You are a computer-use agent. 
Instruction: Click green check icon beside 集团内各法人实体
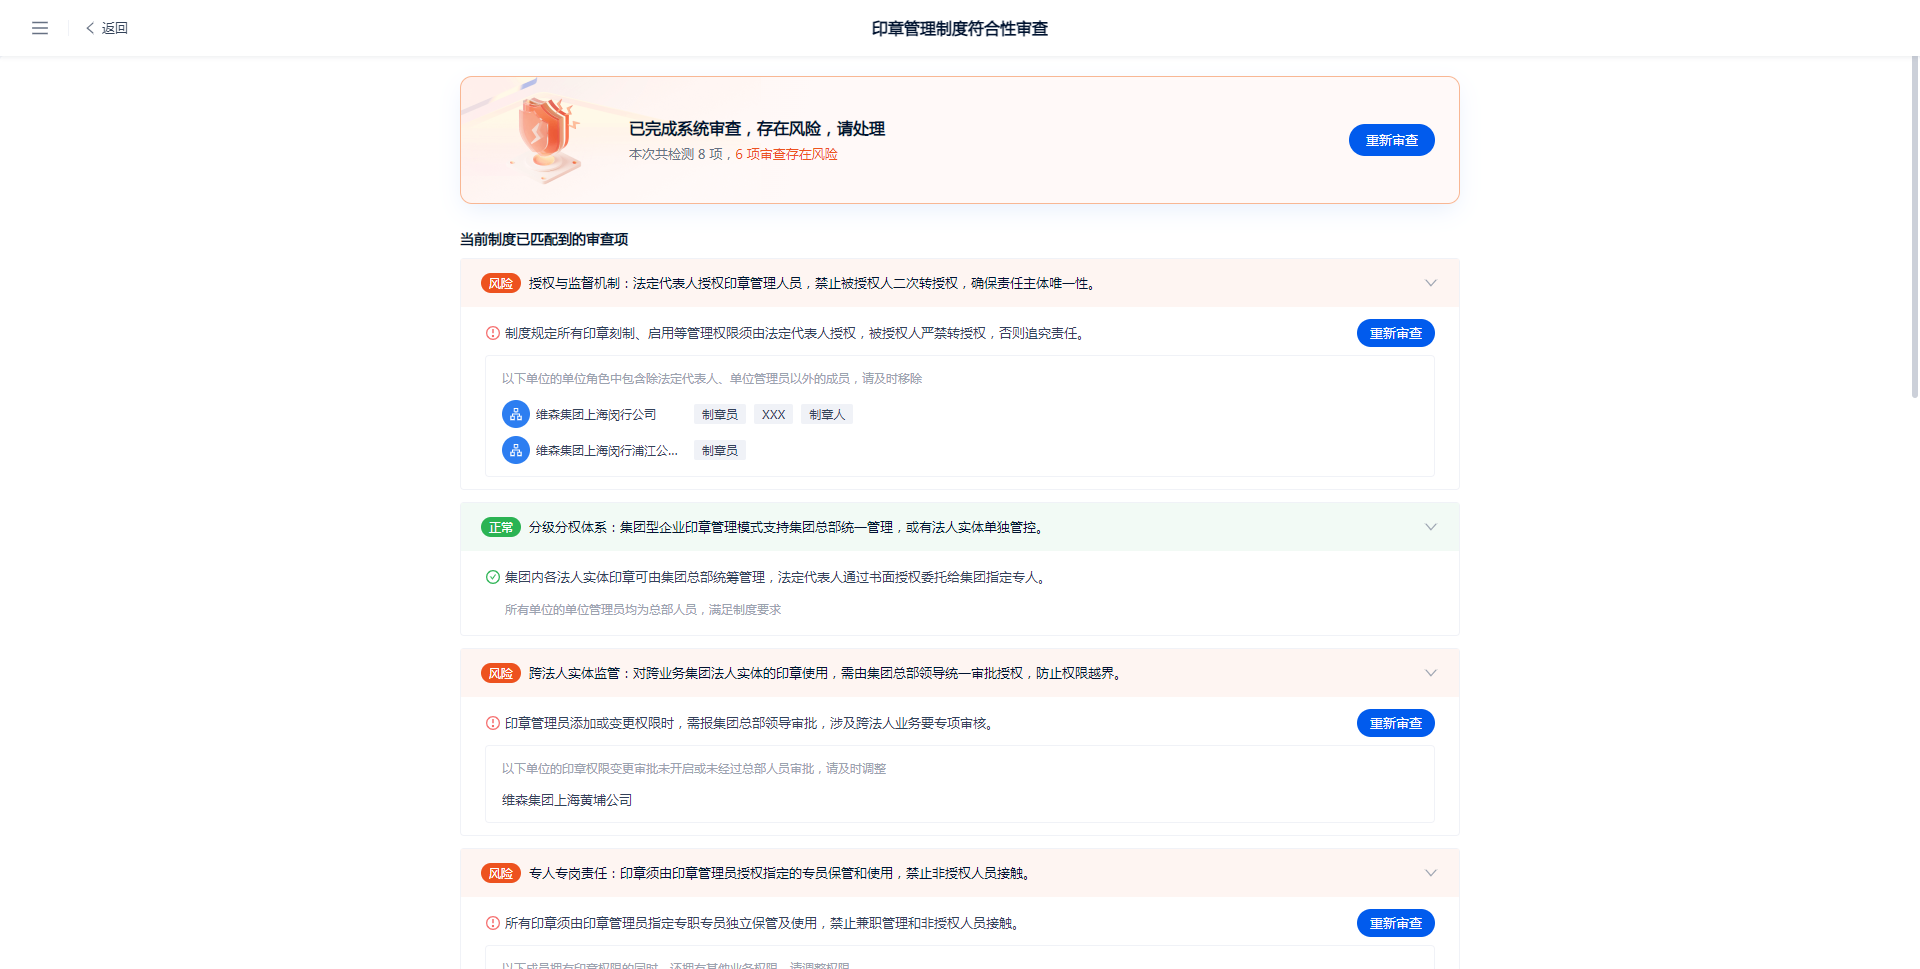[493, 577]
